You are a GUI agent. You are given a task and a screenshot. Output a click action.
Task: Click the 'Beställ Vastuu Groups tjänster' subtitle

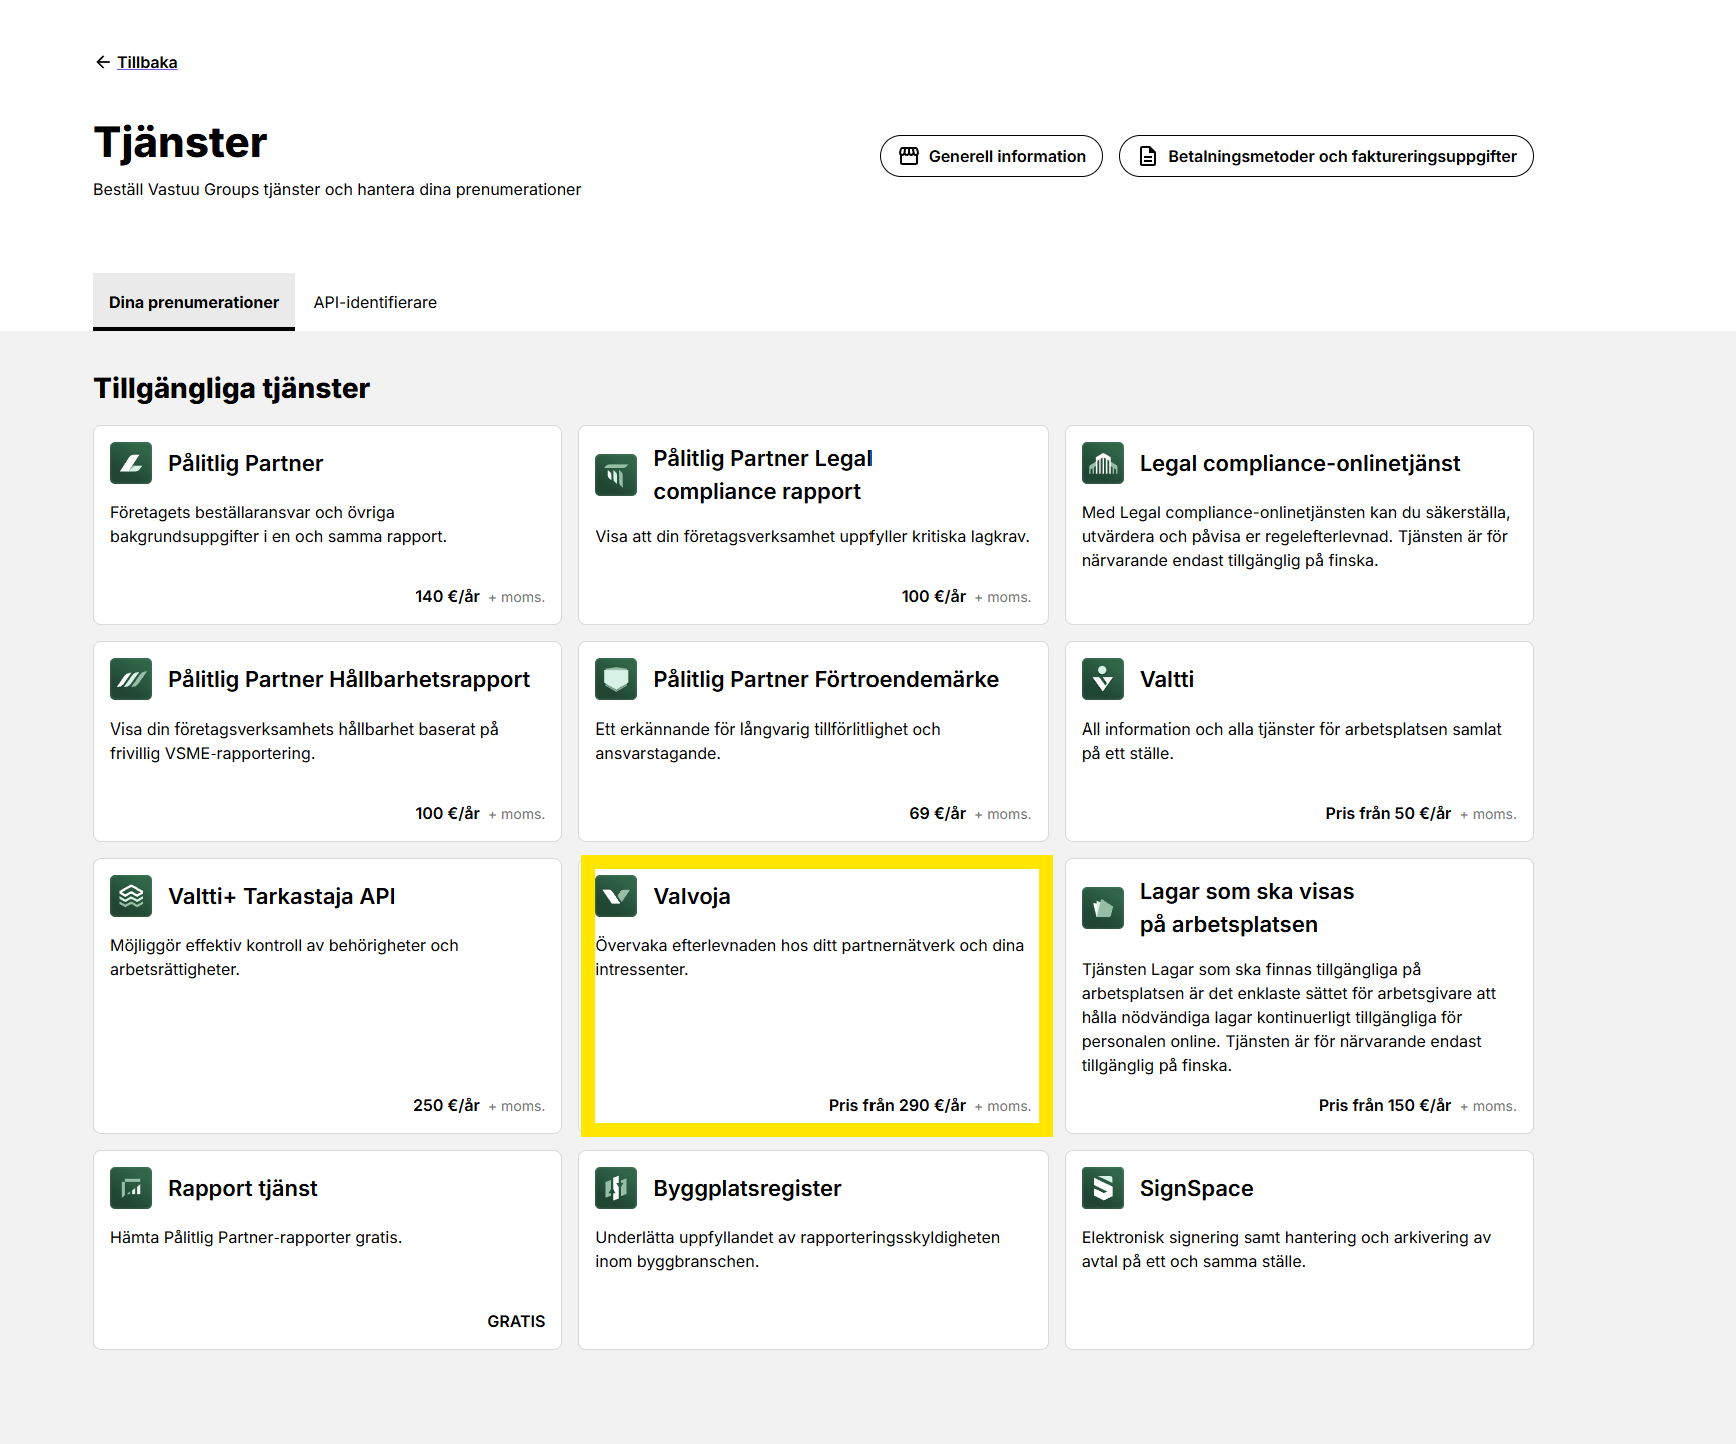[337, 189]
